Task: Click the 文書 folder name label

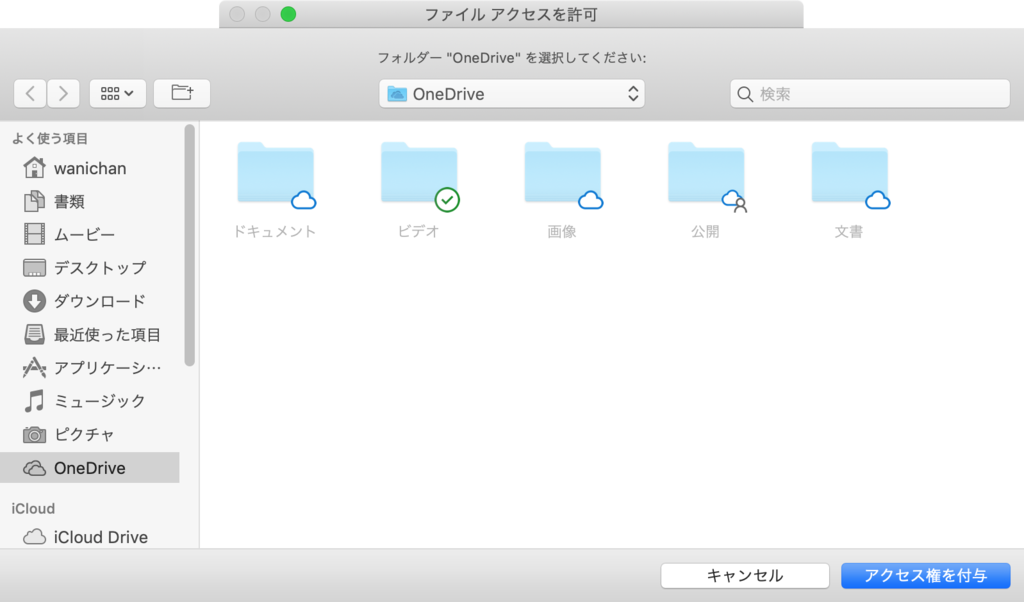Action: [x=849, y=232]
